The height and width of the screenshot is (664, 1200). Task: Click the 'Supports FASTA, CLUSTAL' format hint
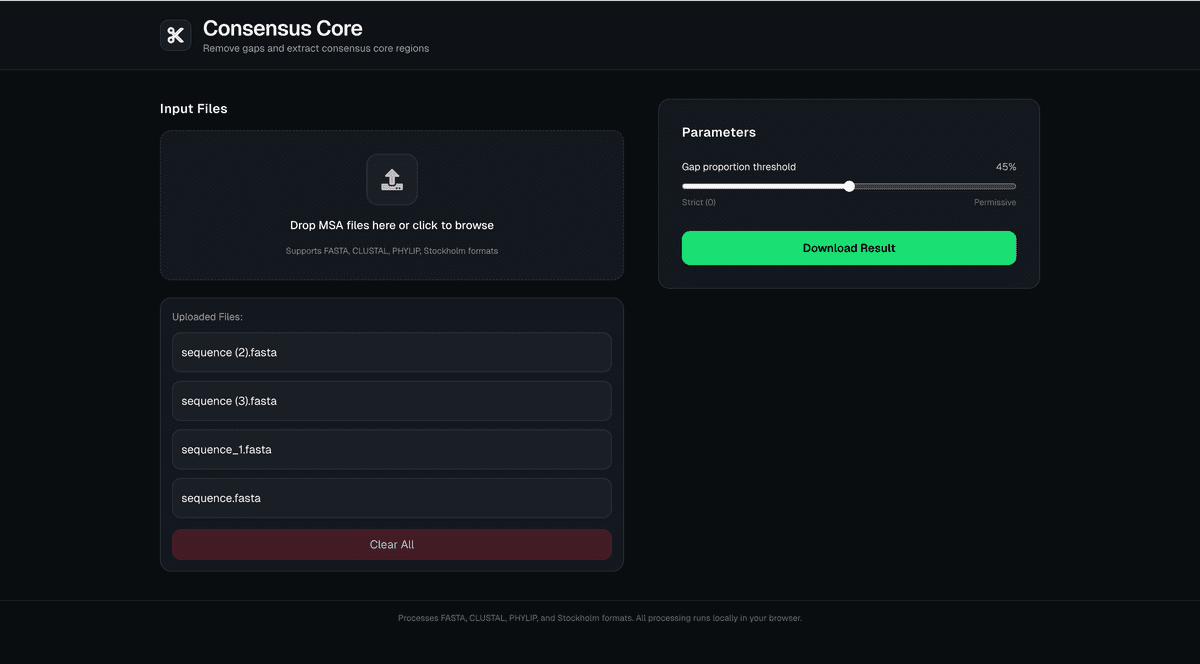point(391,250)
